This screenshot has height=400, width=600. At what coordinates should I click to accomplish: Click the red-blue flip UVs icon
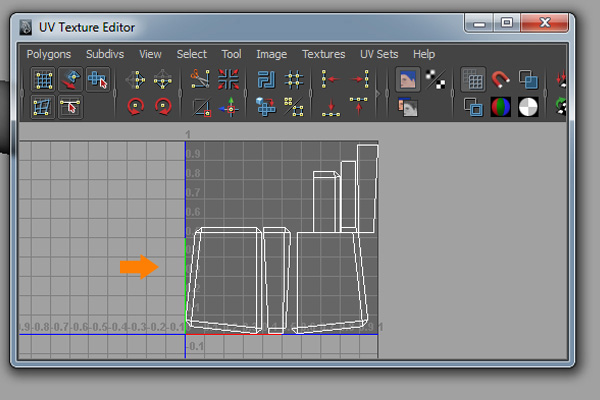click(229, 79)
